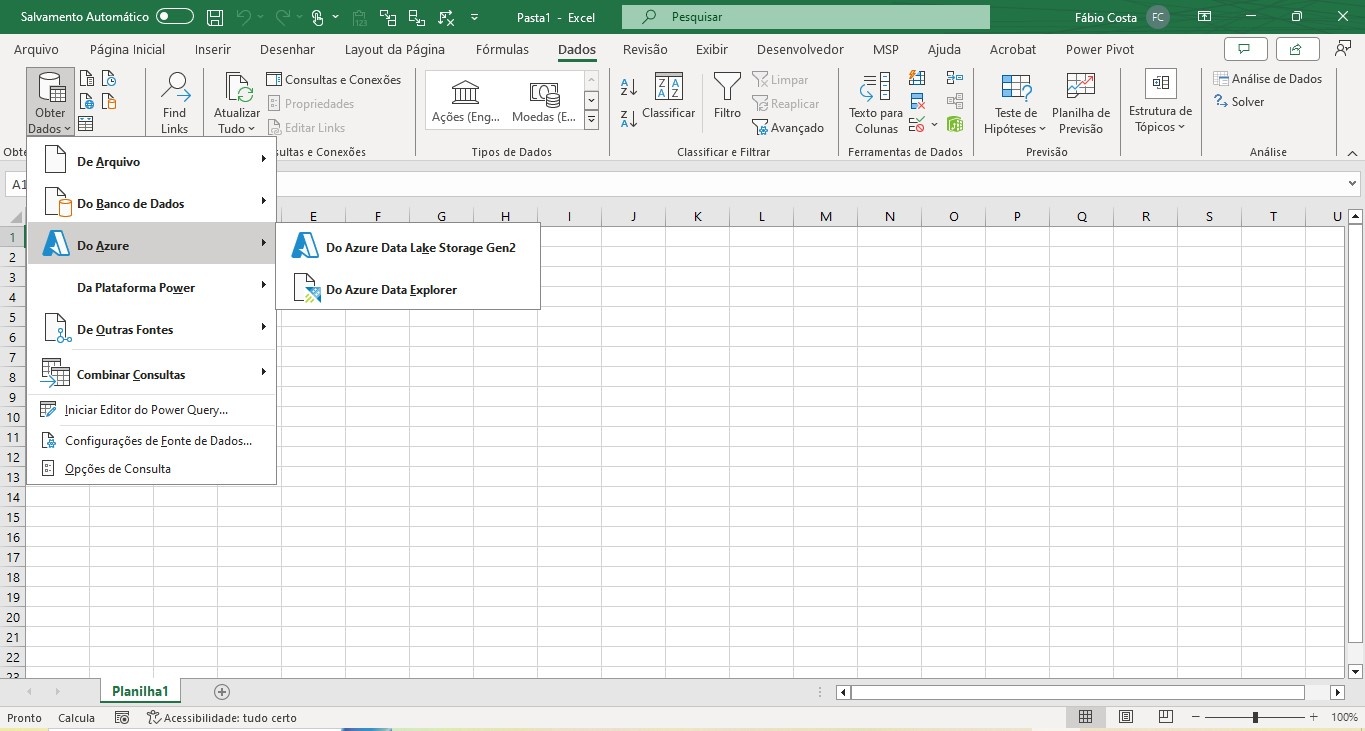This screenshot has height=731, width=1365.
Task: Click Consultas e Conexões button
Action: pyautogui.click(x=334, y=80)
